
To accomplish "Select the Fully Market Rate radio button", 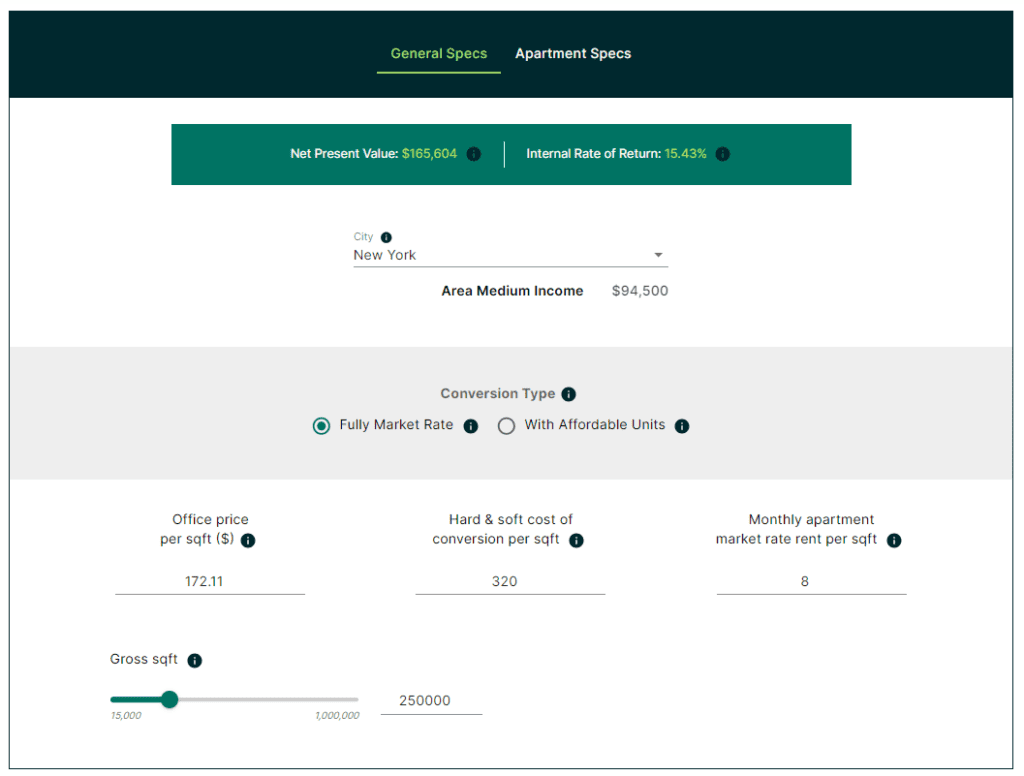I will 321,425.
